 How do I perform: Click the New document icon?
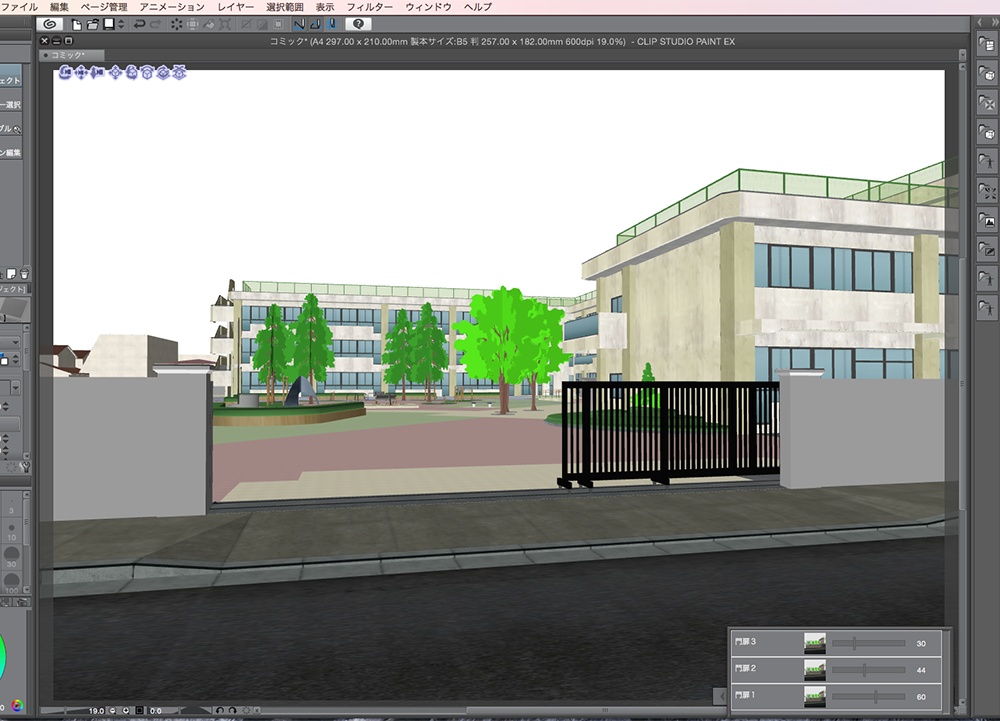point(77,24)
